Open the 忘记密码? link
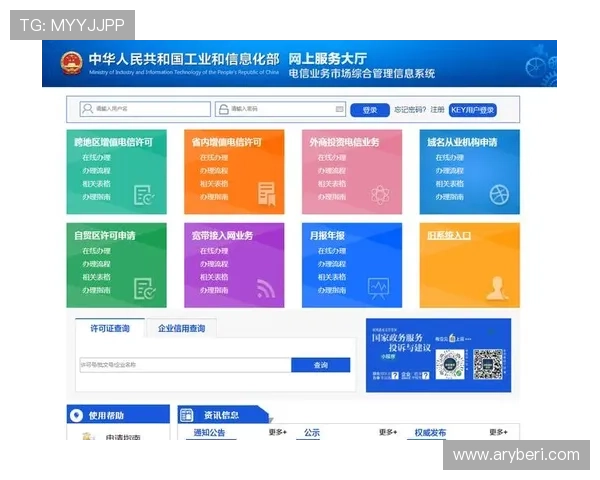 click(410, 110)
